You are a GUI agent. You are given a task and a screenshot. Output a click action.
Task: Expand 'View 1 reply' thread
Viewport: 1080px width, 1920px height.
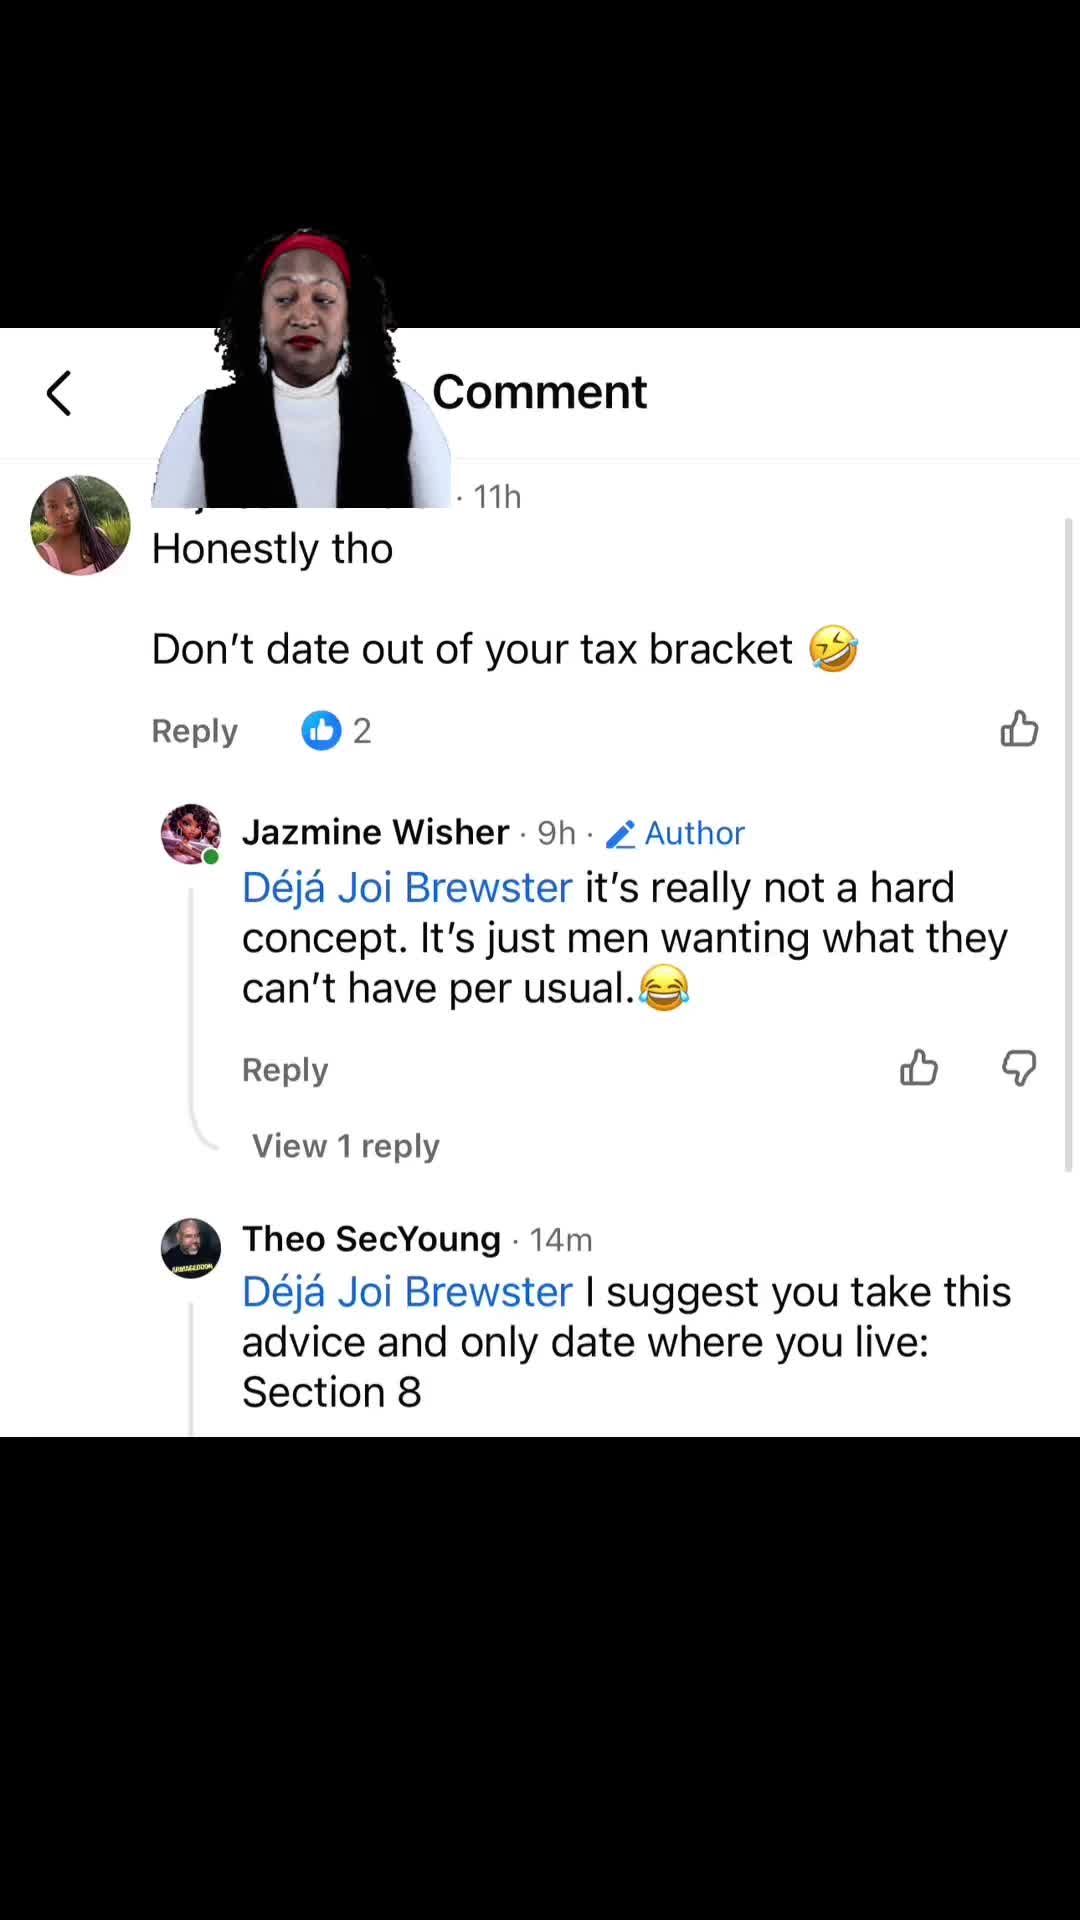click(x=345, y=1146)
